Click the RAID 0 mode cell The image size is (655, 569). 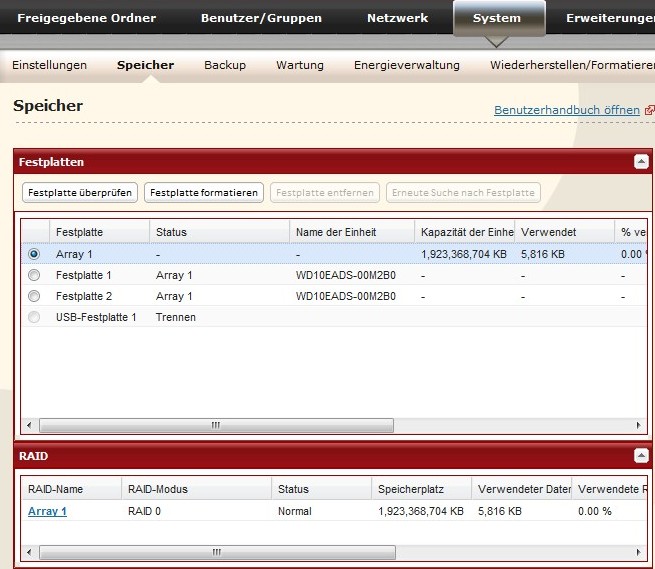[x=144, y=511]
